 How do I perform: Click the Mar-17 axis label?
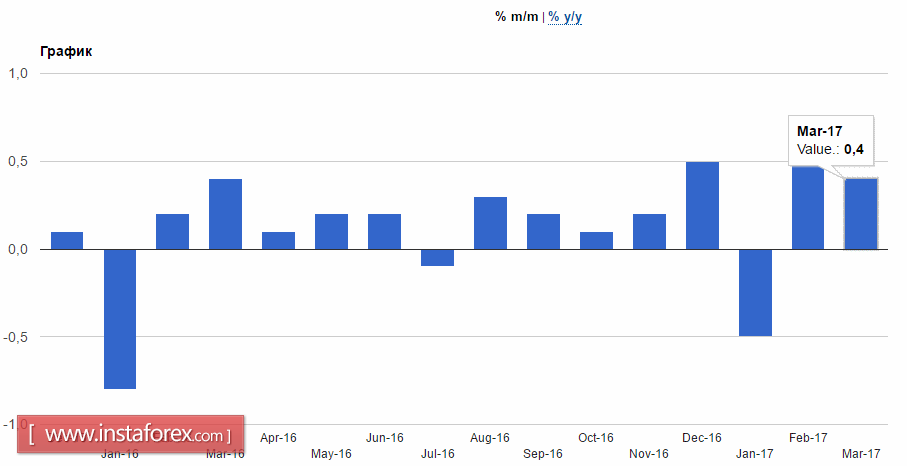tap(861, 454)
